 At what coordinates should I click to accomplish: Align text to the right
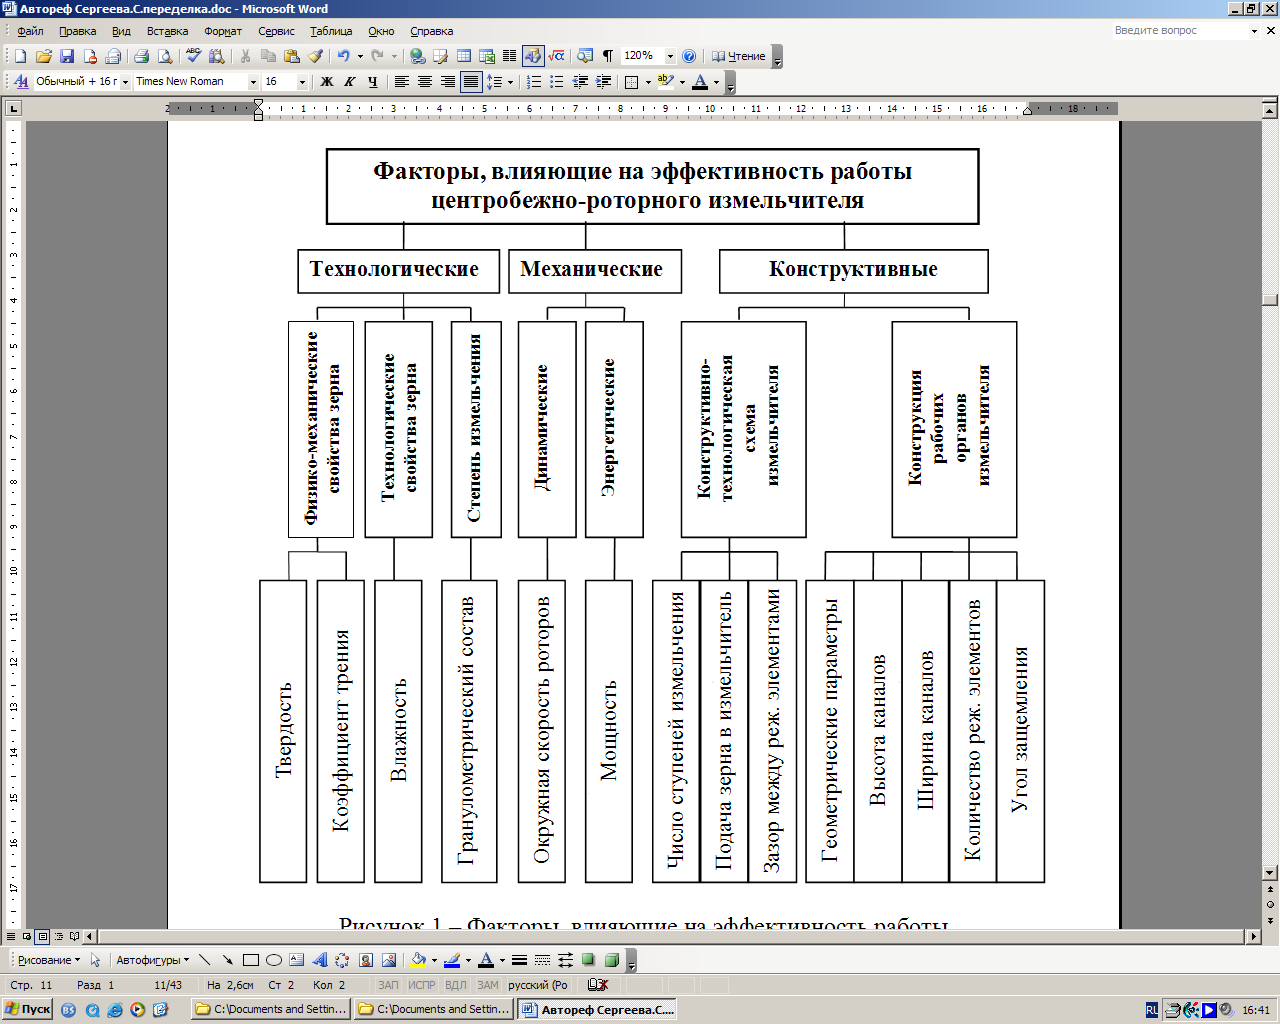point(448,82)
